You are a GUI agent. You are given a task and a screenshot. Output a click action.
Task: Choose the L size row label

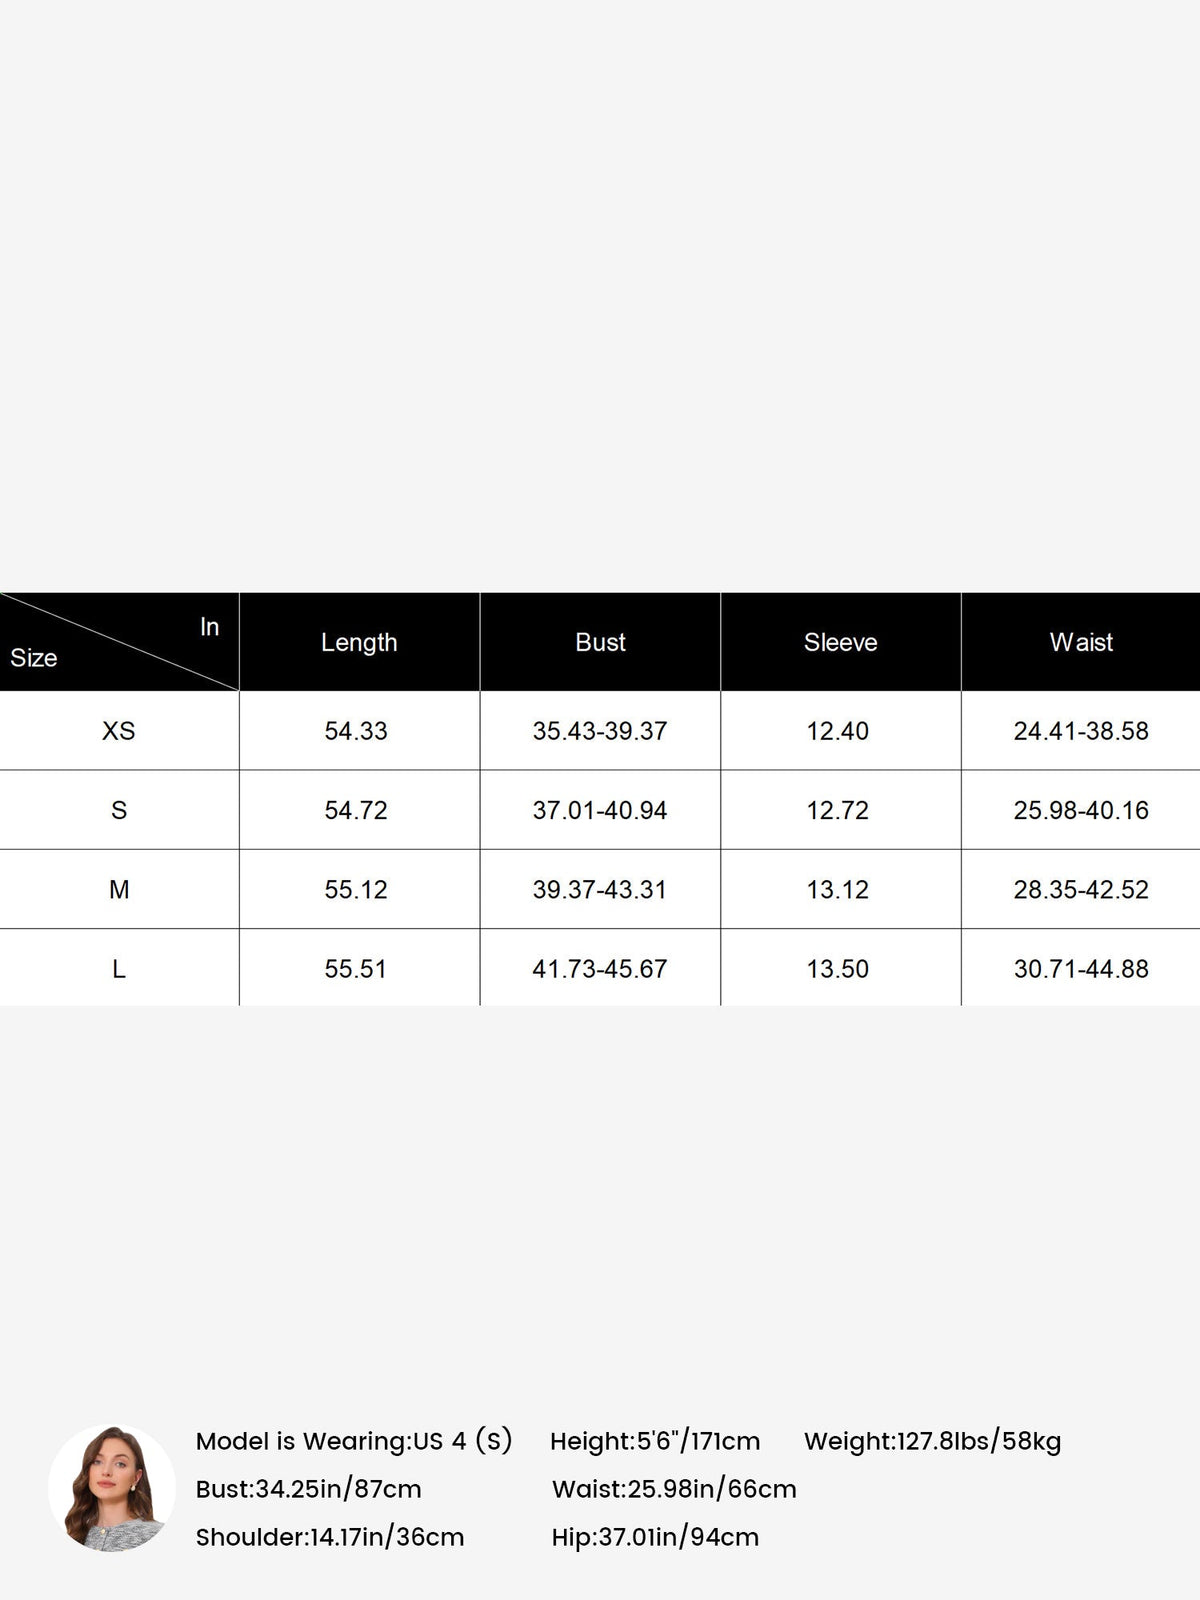[x=119, y=968]
